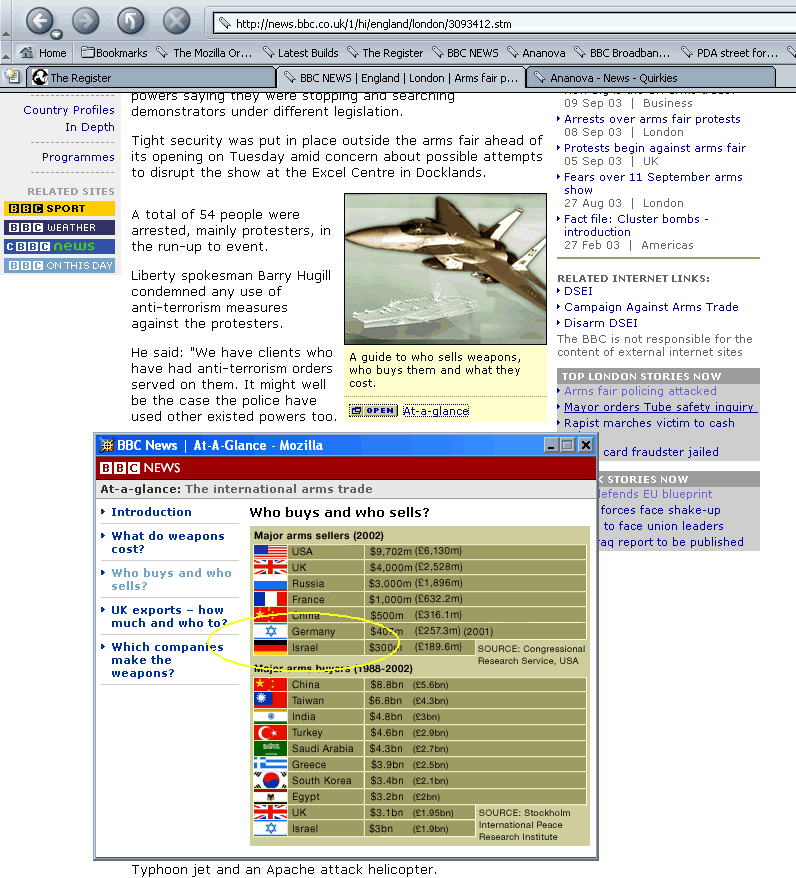This screenshot has width=796, height=878.
Task: Click the Mozilla popup title bar icon
Action: pyautogui.click(x=106, y=445)
